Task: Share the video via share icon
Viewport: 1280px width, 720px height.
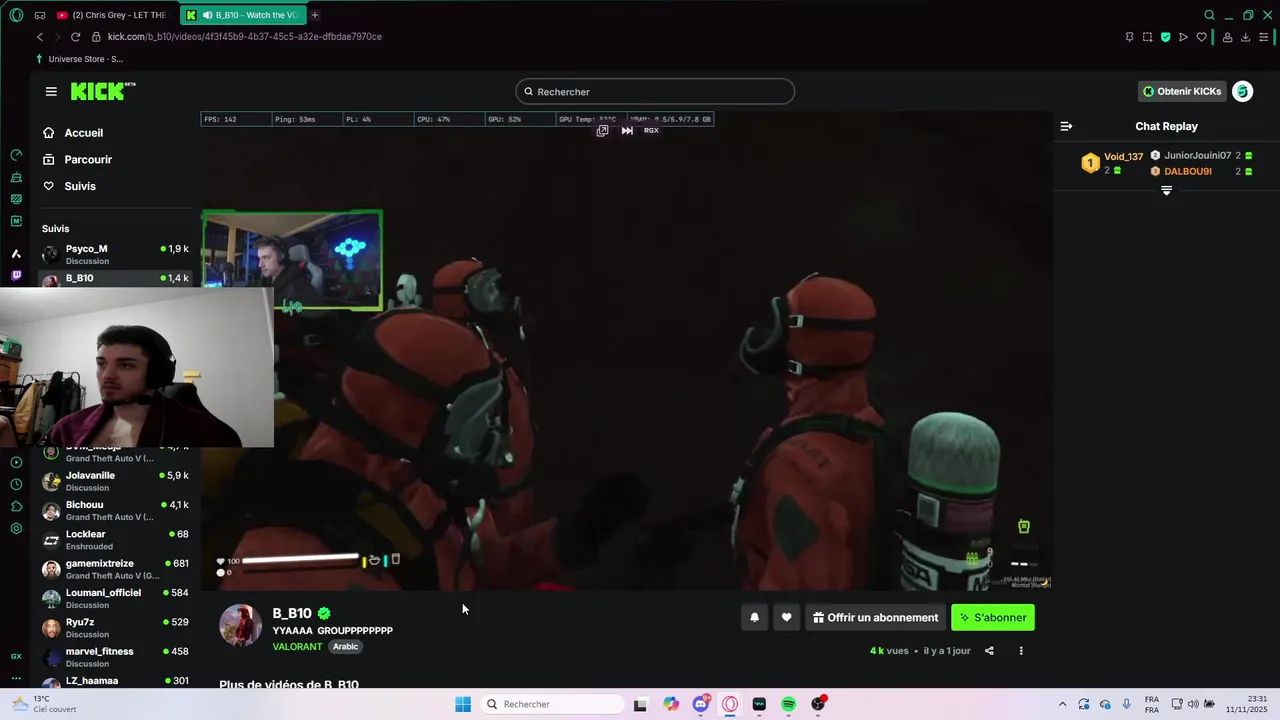Action: click(x=989, y=651)
